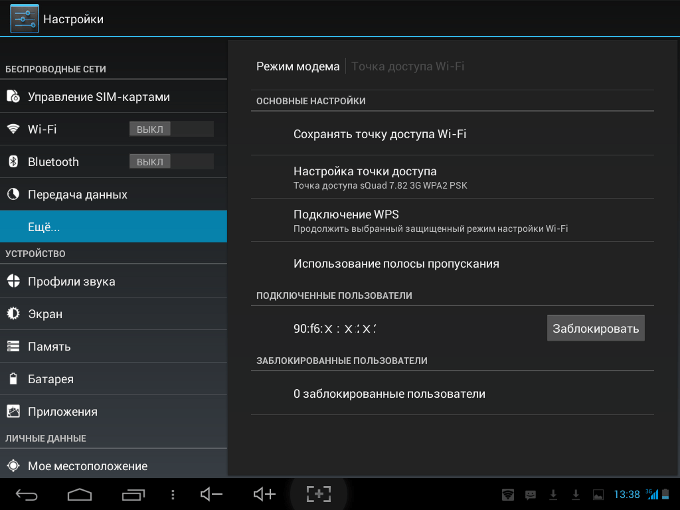This screenshot has width=680, height=510.
Task: Tap the Data usage pie icon
Action: tap(13, 194)
